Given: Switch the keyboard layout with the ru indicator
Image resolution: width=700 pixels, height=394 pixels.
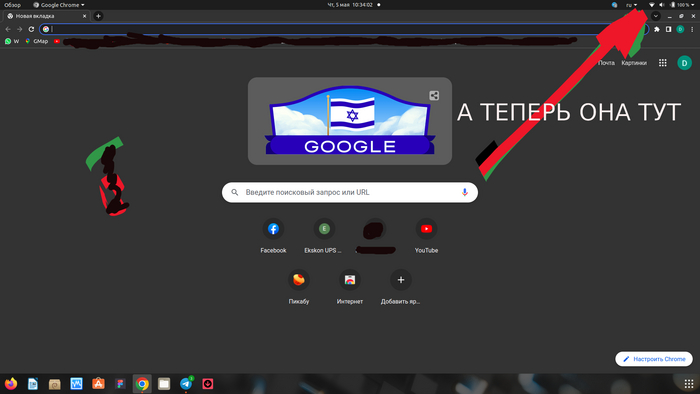Looking at the screenshot, I should click(x=631, y=5).
